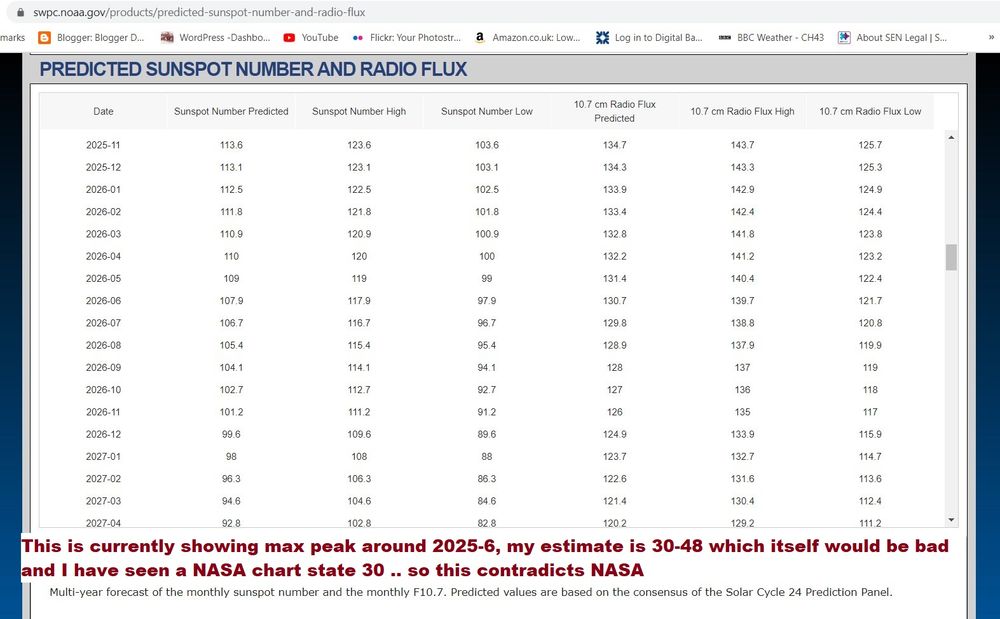1000x619 pixels.
Task: Click the Date column header
Action: click(103, 111)
